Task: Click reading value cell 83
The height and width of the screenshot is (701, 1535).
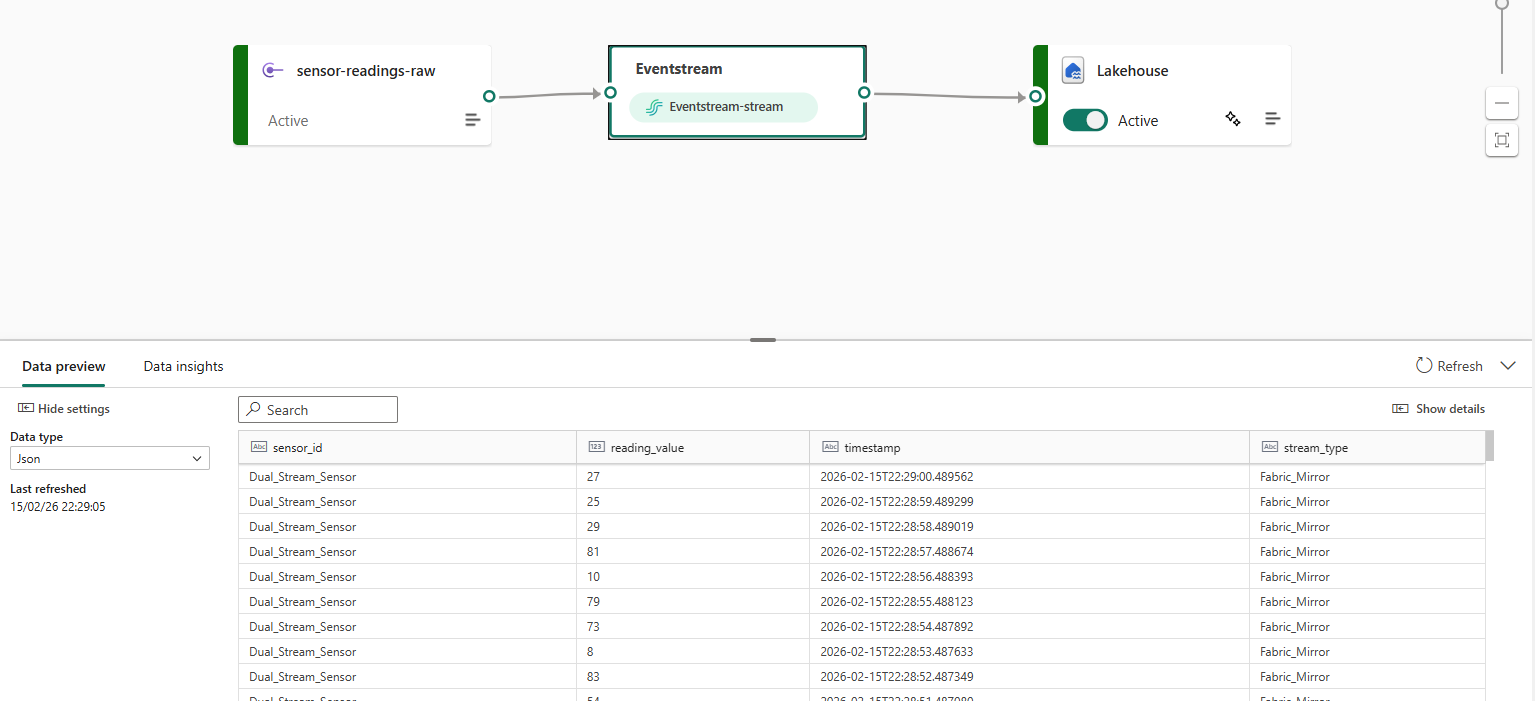Action: click(693, 677)
